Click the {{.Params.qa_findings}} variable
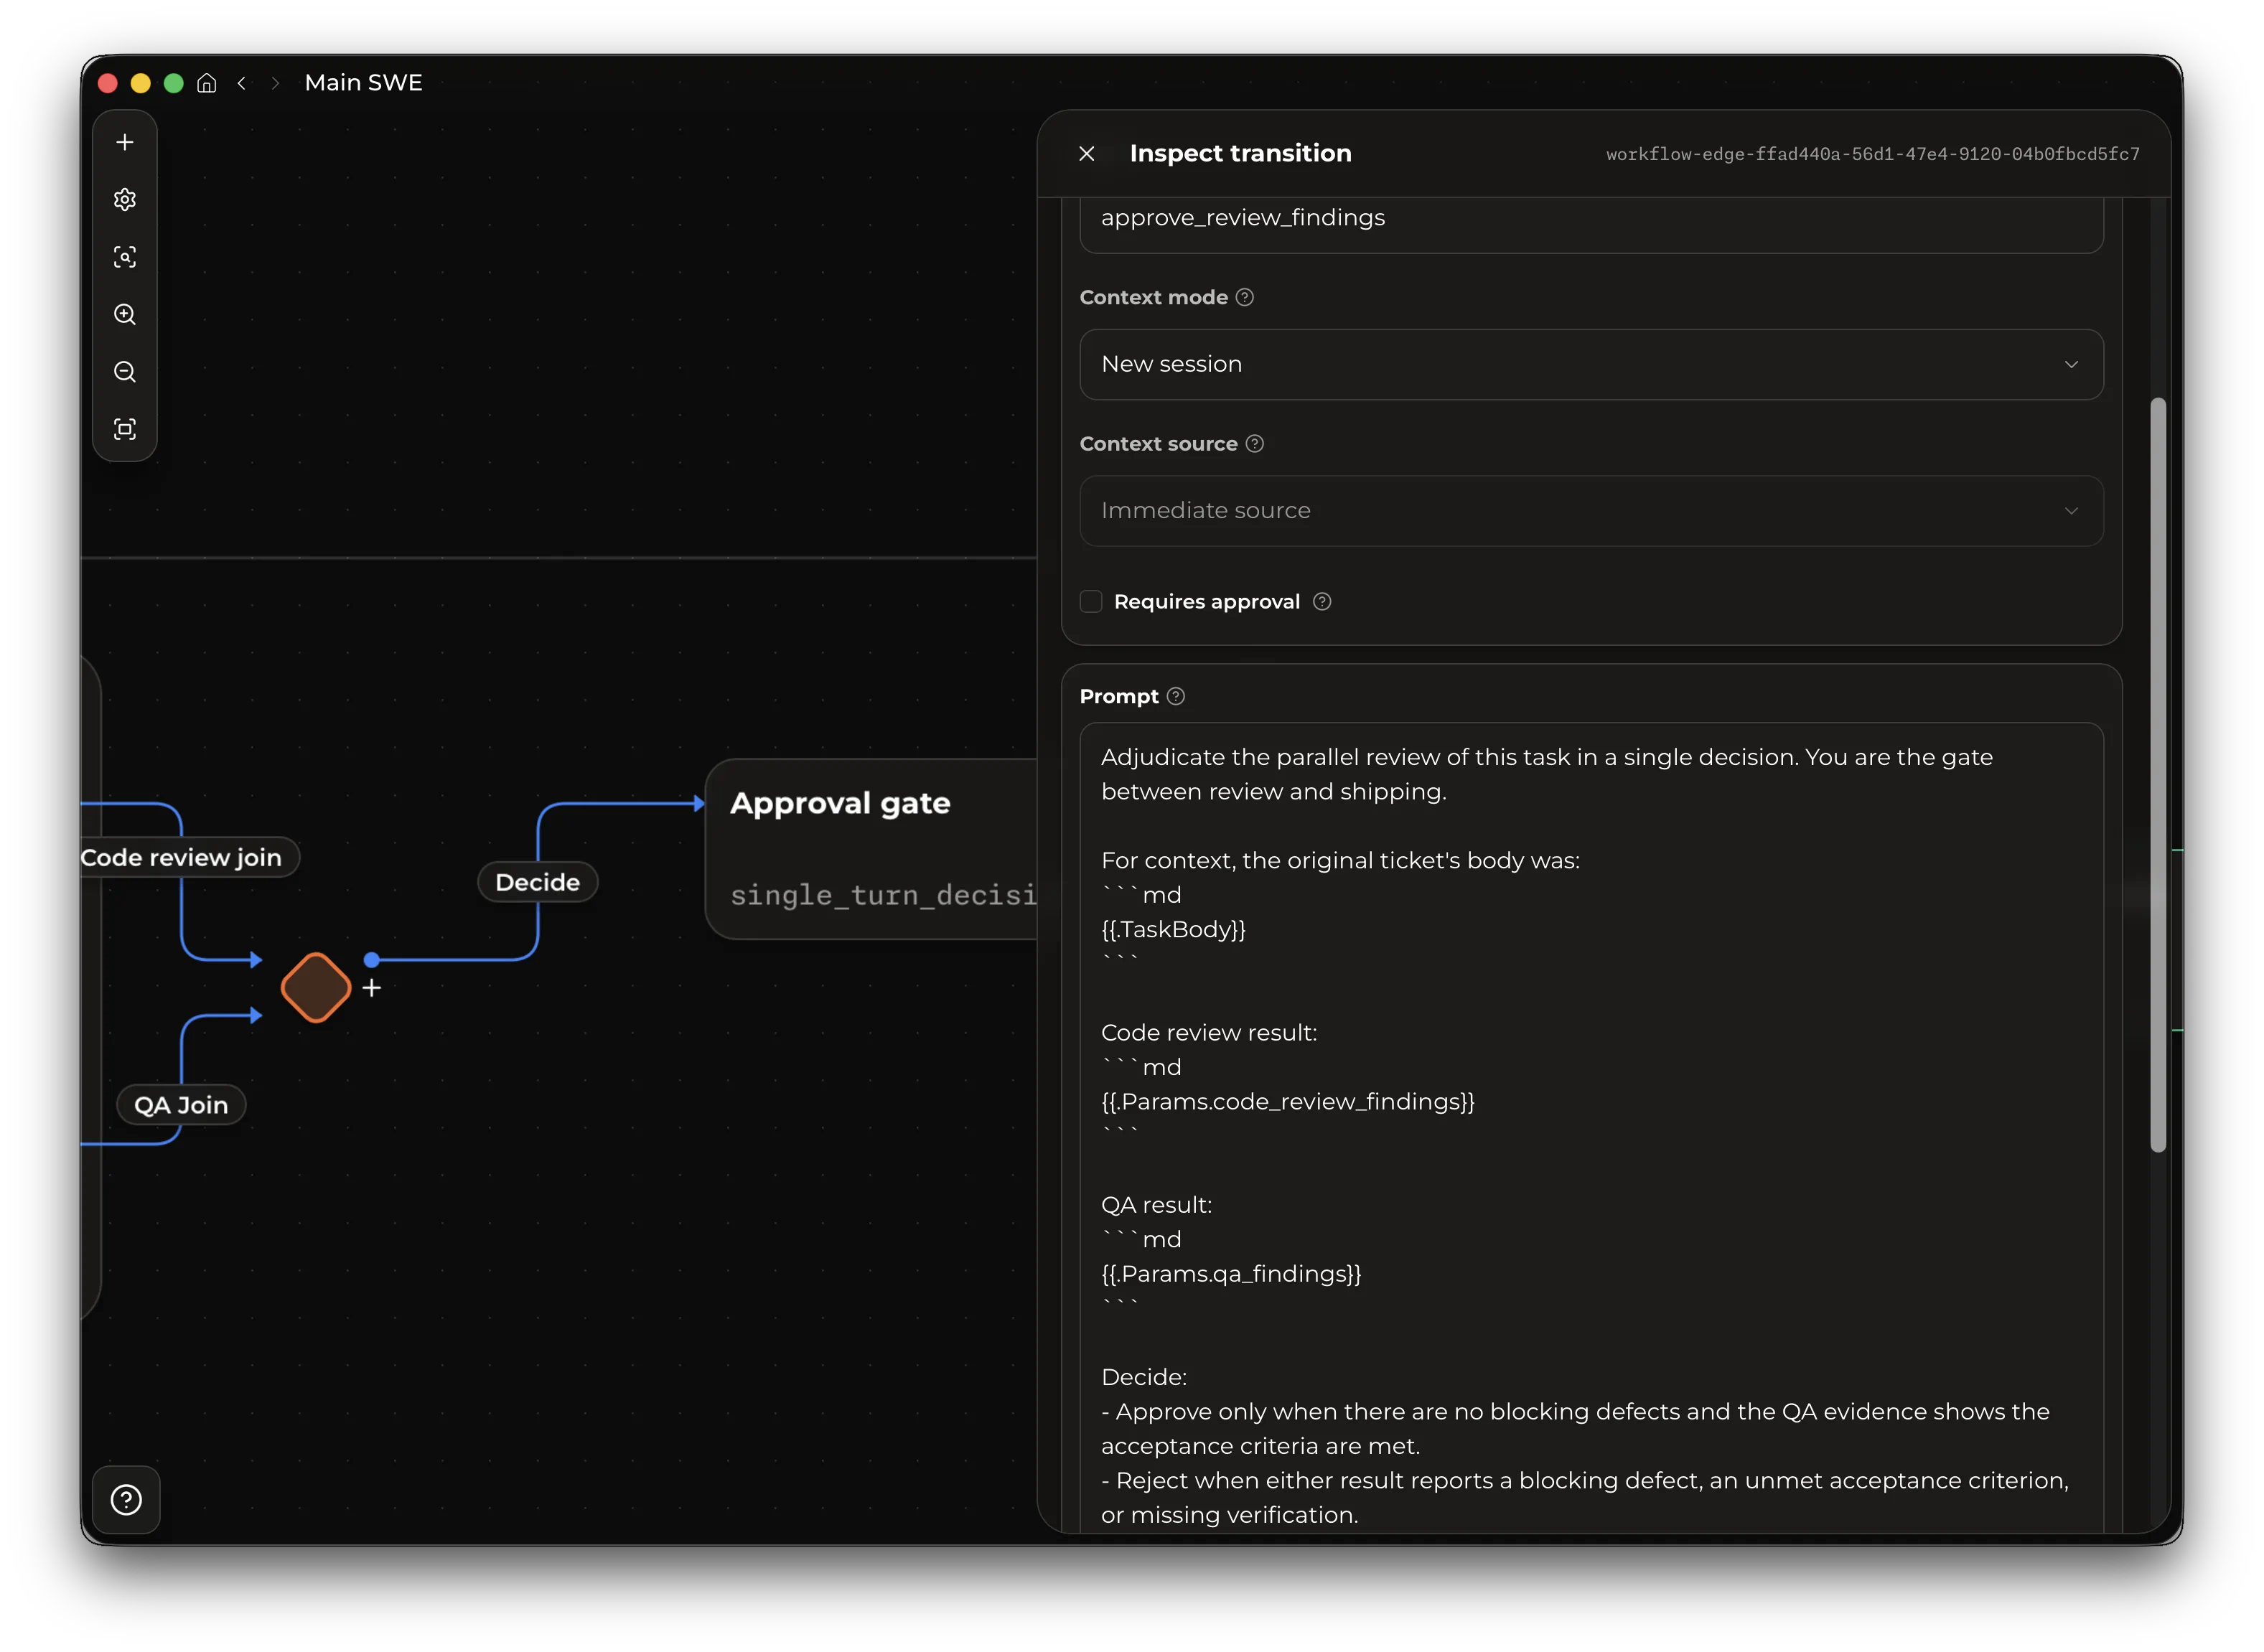The height and width of the screenshot is (1652, 2264). pyautogui.click(x=1231, y=1273)
